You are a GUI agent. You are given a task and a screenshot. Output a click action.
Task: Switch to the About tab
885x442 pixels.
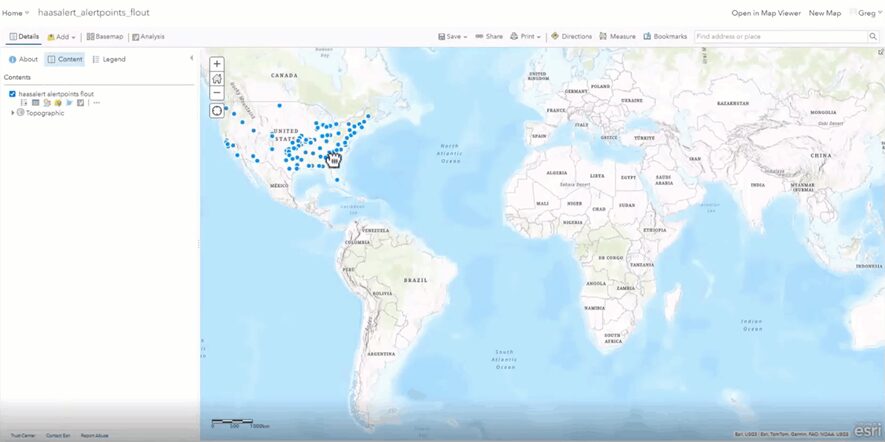coord(23,59)
